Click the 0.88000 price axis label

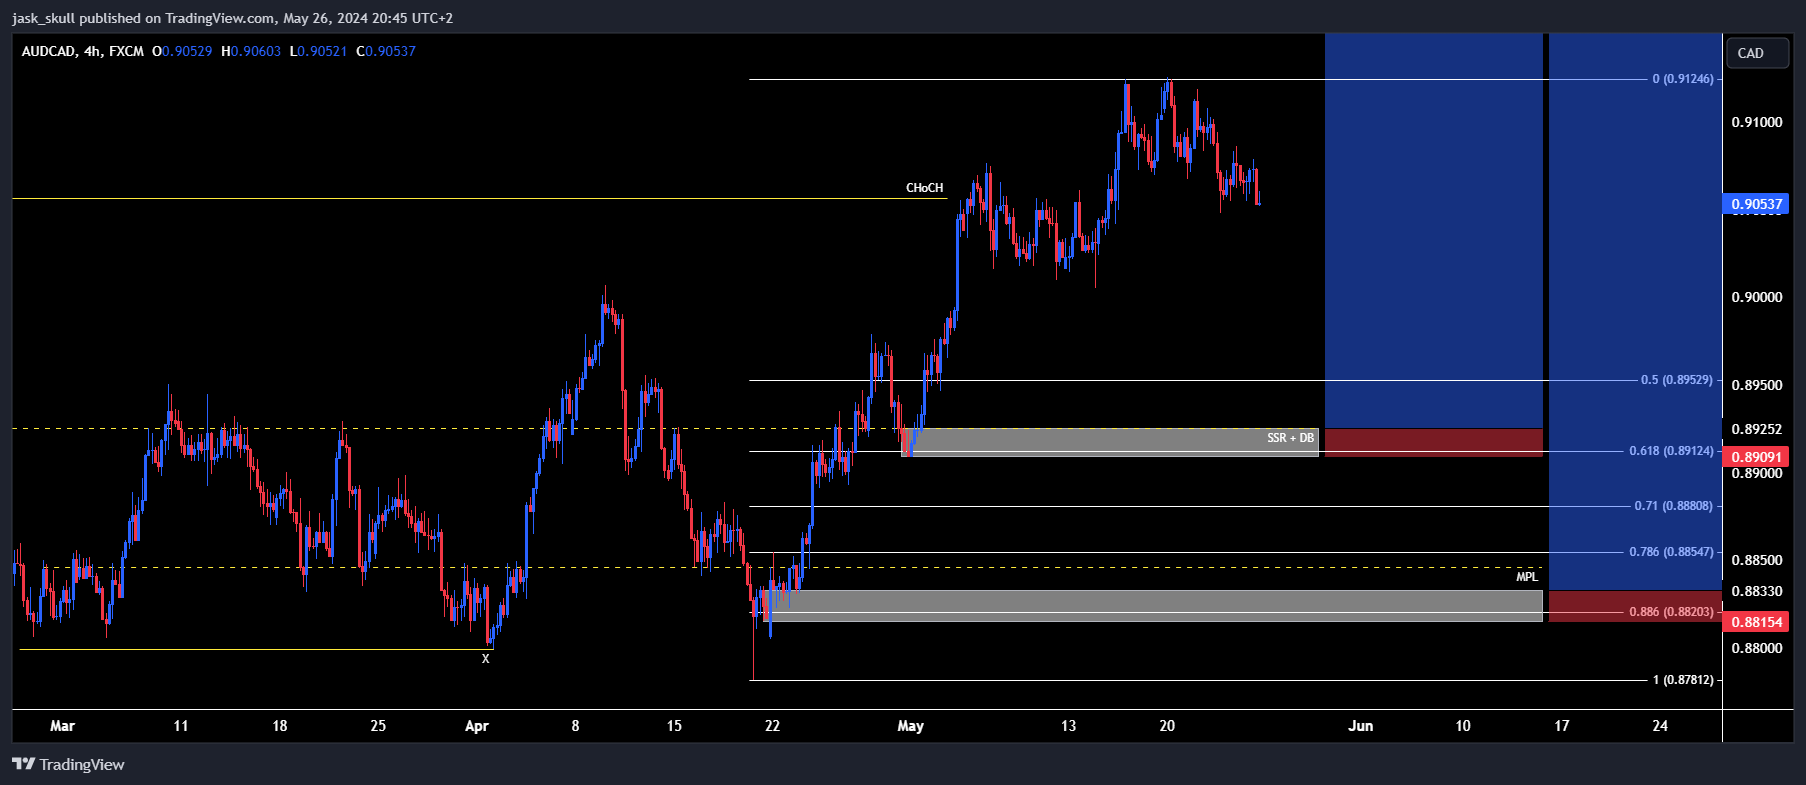tap(1757, 648)
